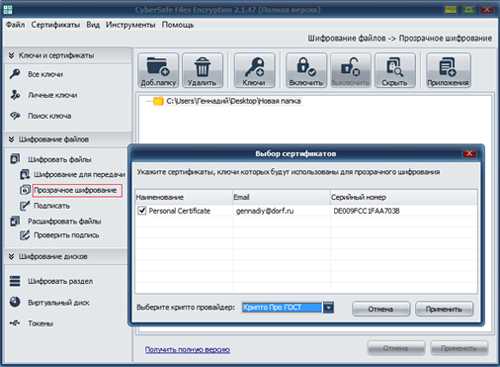The width and height of the screenshot is (500, 367).
Task: Click the Крипто Про ГОСТ combo box field
Action: (x=282, y=307)
